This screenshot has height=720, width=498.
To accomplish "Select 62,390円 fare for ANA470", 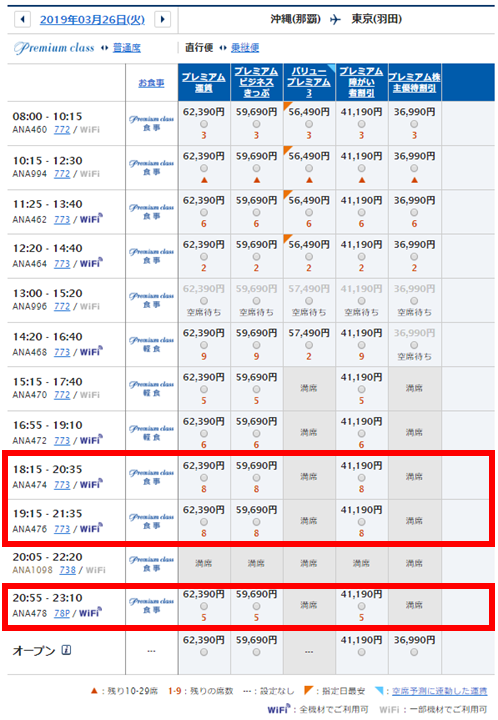I will tap(204, 389).
